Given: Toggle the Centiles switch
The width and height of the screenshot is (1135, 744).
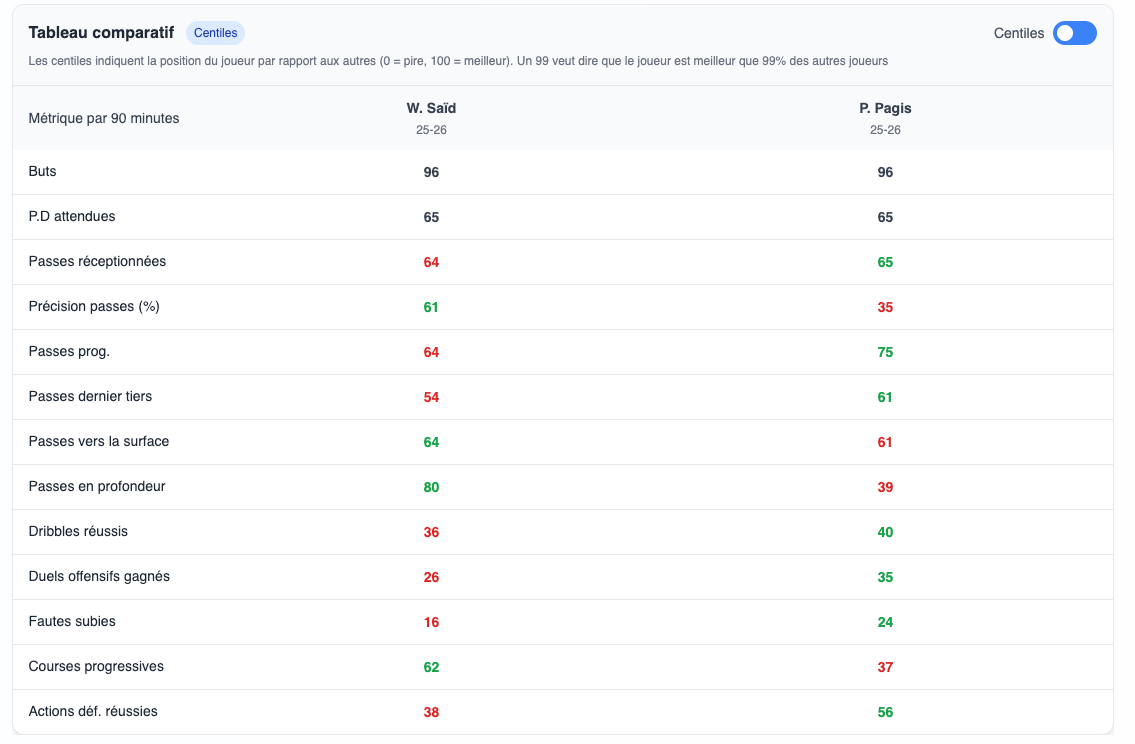Looking at the screenshot, I should coord(1074,33).
